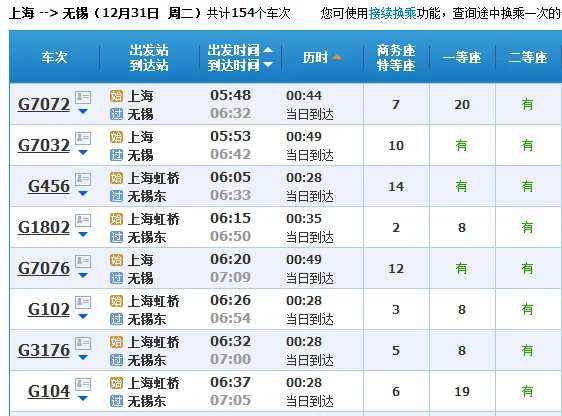Viewport: 562px width, 416px height.
Task: Expand stop details arrow under G456
Action: tap(83, 193)
